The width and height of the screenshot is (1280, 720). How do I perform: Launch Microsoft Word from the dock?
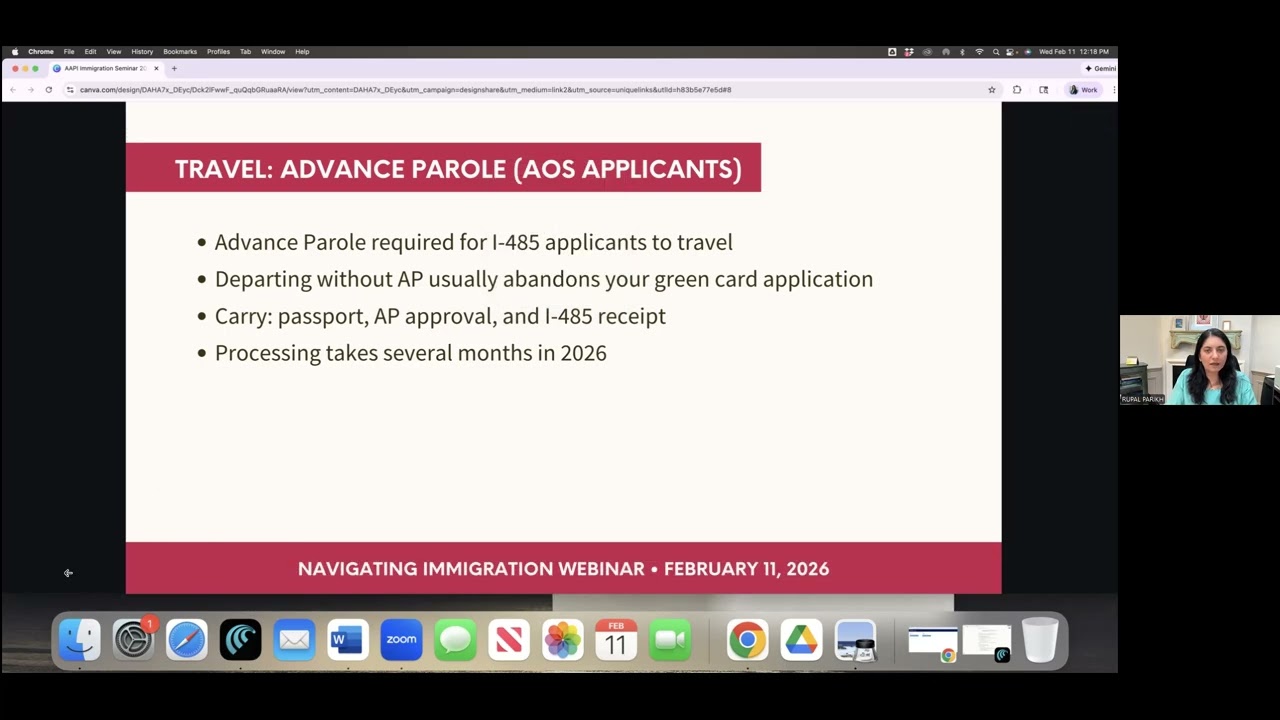click(x=348, y=640)
